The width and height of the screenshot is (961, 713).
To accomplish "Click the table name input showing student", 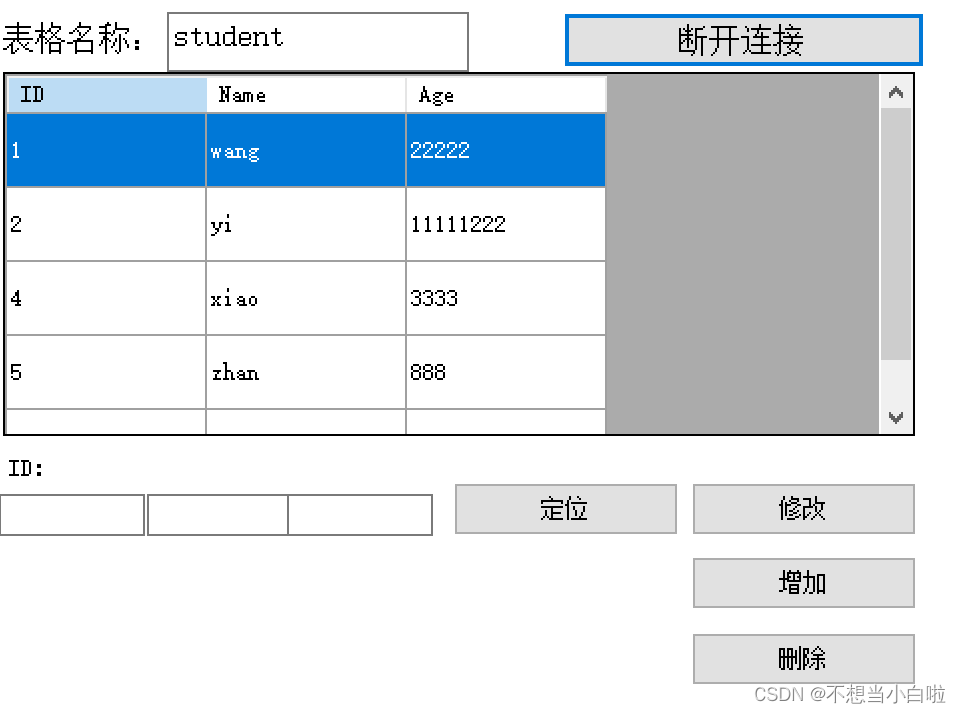I will (317, 40).
